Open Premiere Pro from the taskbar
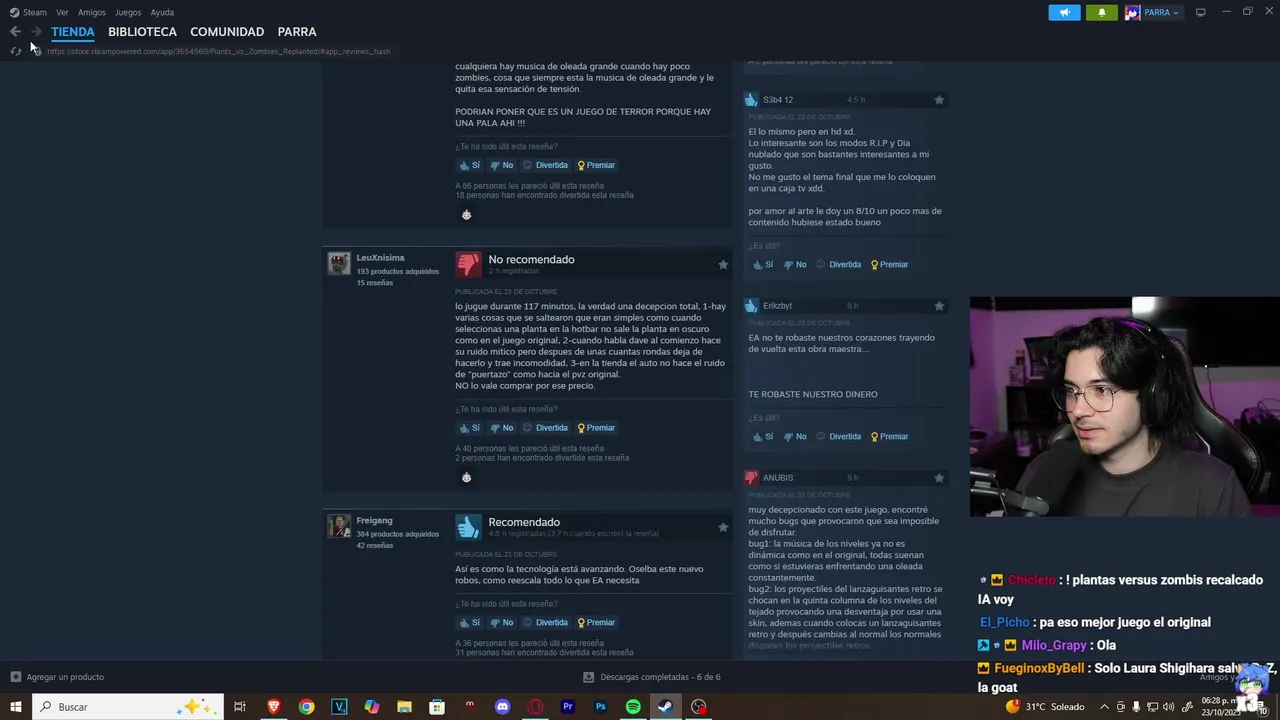The image size is (1280, 720). point(568,707)
